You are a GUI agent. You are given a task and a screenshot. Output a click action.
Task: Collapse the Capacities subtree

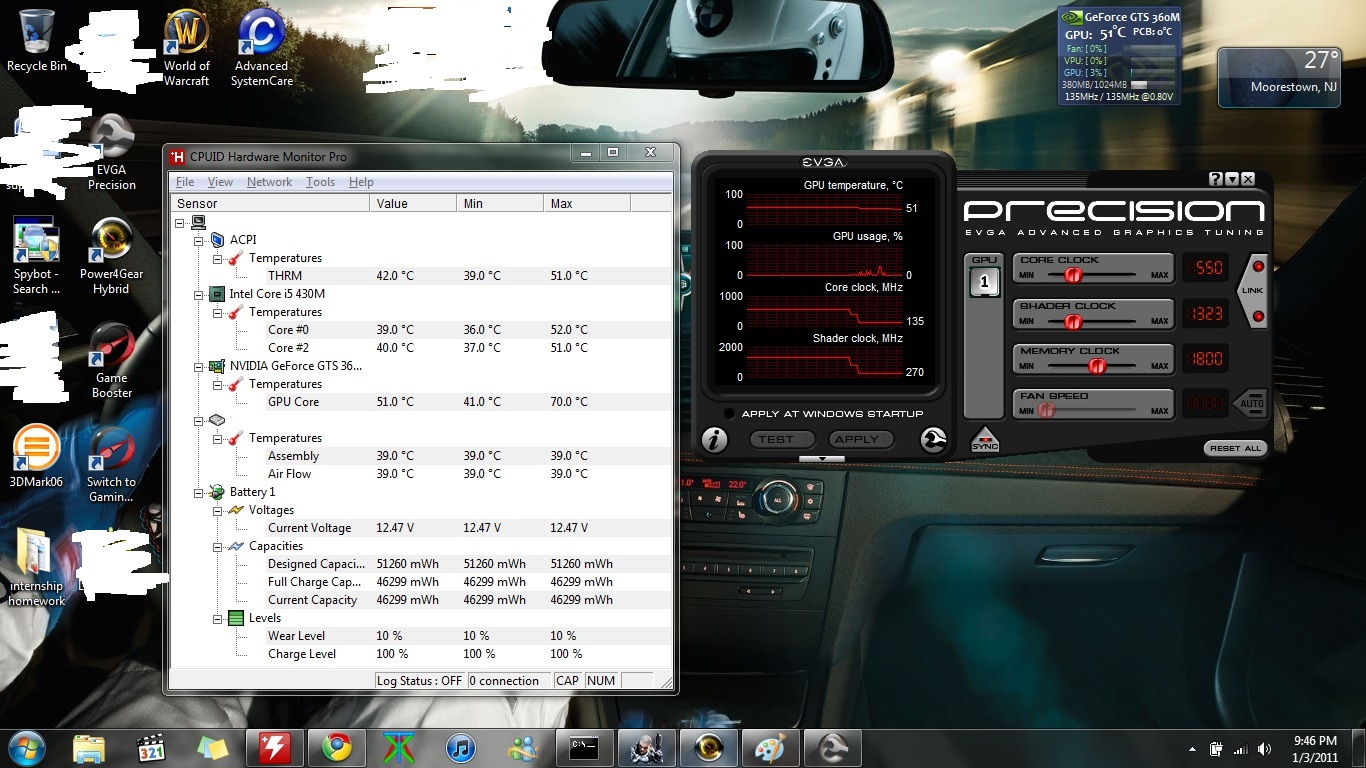point(217,546)
